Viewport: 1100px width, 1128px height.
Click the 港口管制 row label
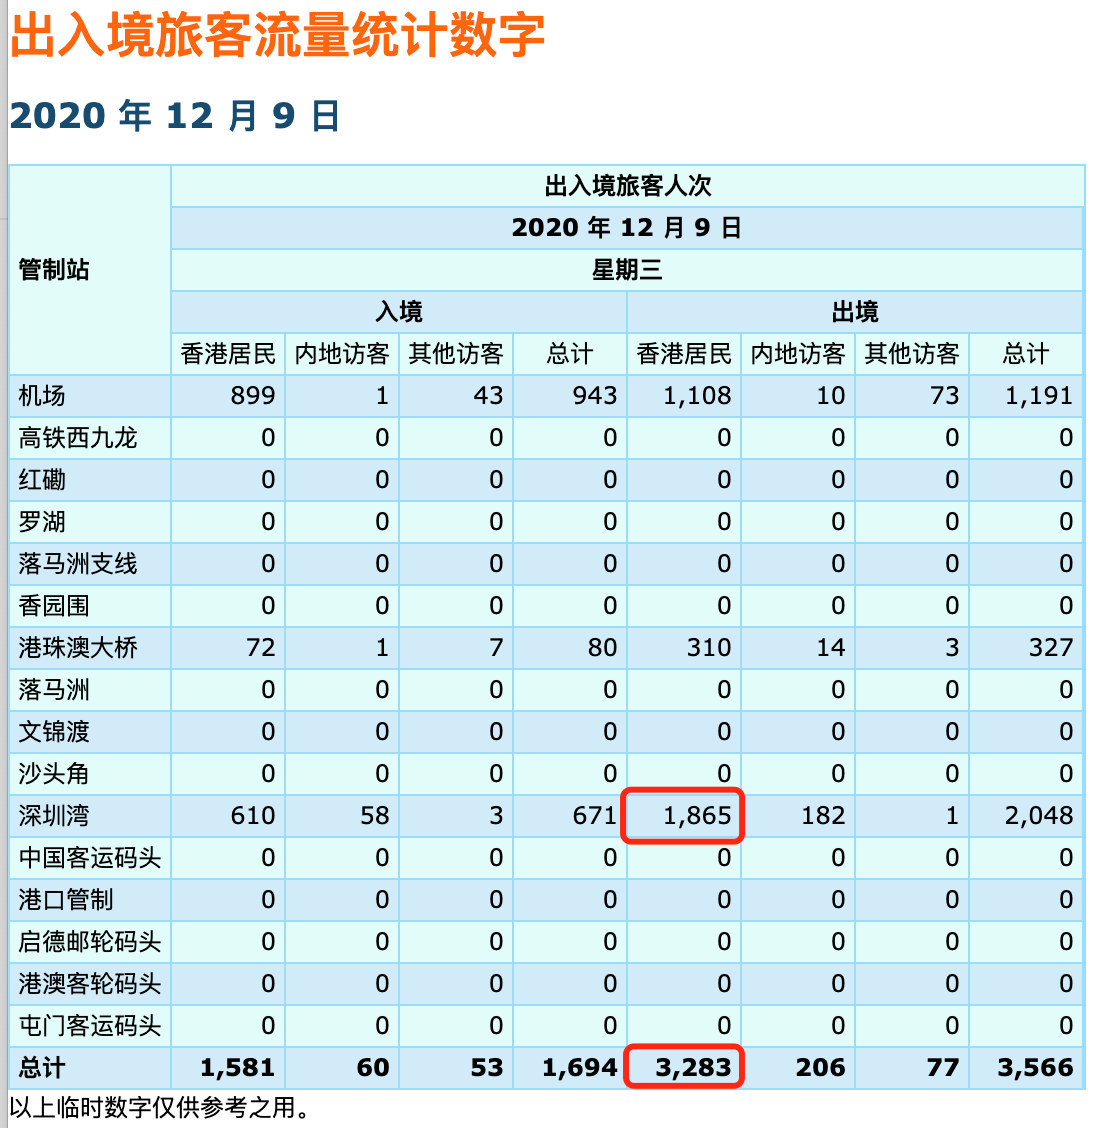click(x=66, y=899)
